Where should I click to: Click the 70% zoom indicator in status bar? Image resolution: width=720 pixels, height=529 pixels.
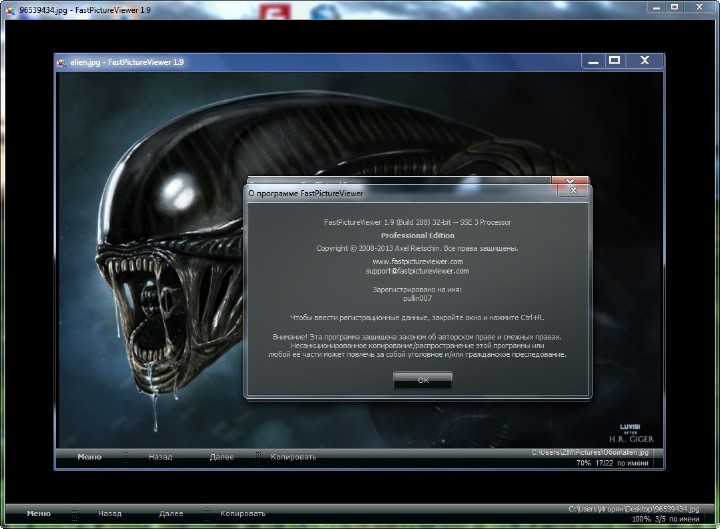(583, 463)
